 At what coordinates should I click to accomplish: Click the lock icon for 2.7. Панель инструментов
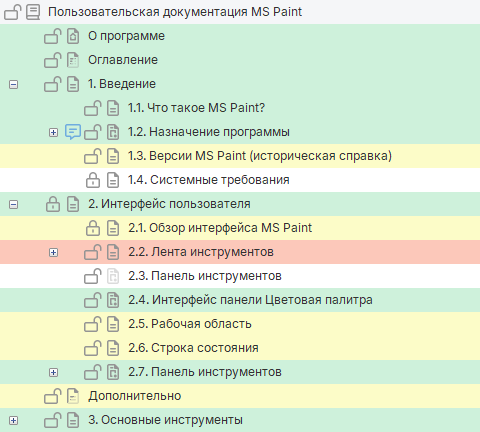93,372
